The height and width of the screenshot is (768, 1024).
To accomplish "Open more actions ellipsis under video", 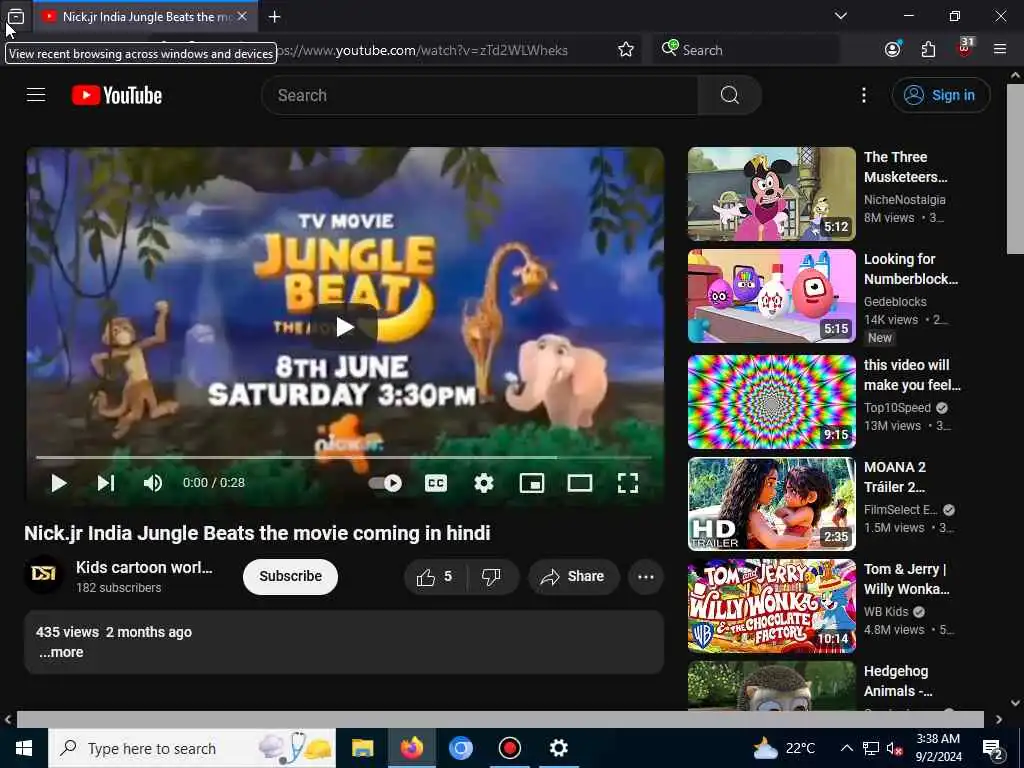I will tap(646, 577).
